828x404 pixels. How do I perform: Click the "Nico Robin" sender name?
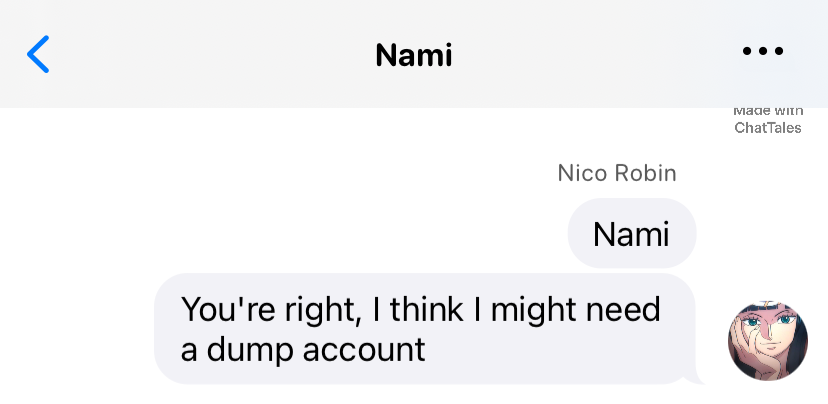(616, 173)
